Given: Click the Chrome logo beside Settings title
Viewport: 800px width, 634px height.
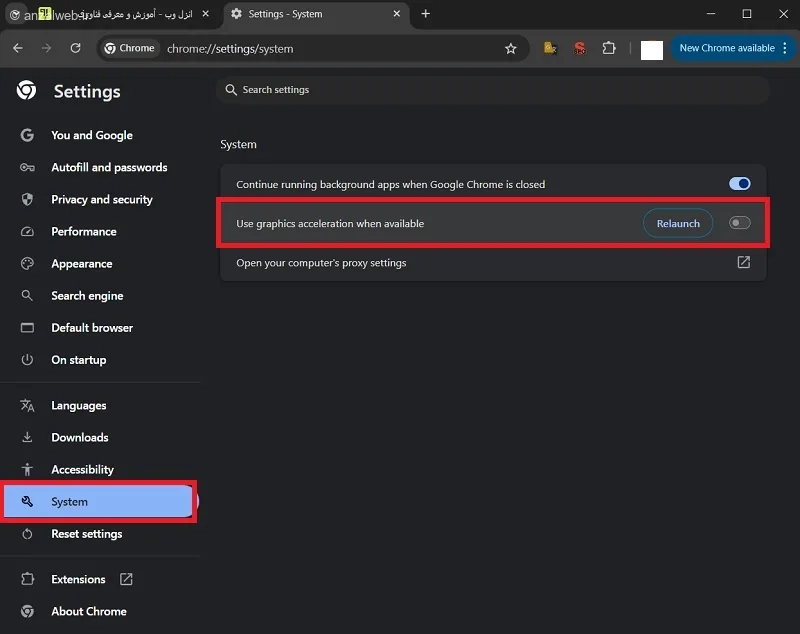Looking at the screenshot, I should point(27,90).
